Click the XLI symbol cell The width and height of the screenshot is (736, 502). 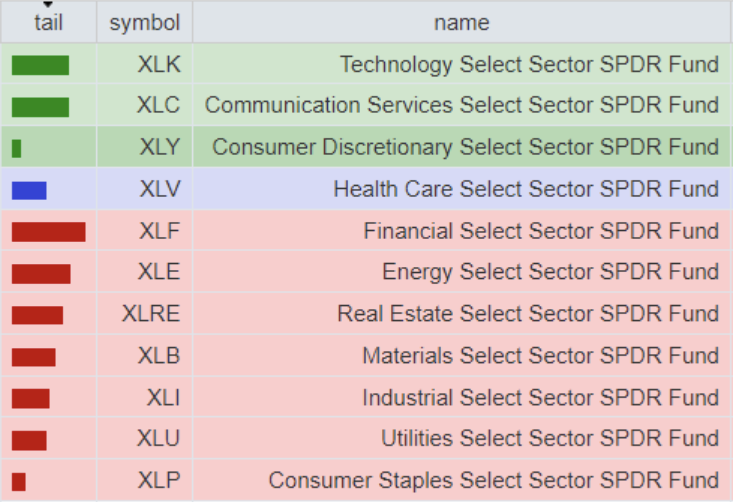(162, 398)
